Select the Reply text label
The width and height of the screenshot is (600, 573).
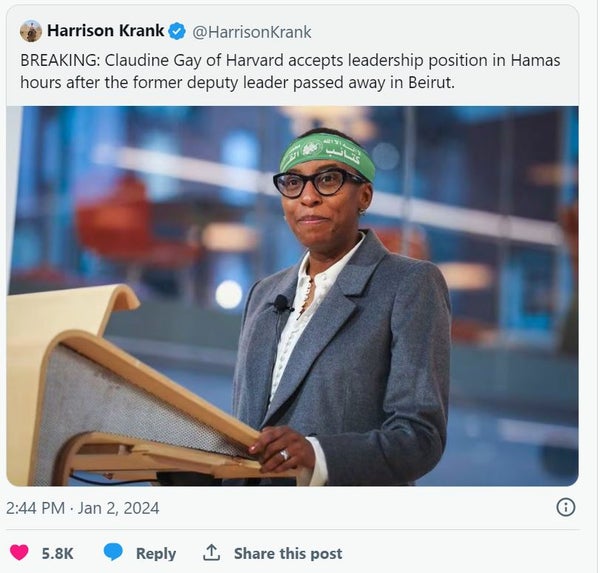click(156, 553)
